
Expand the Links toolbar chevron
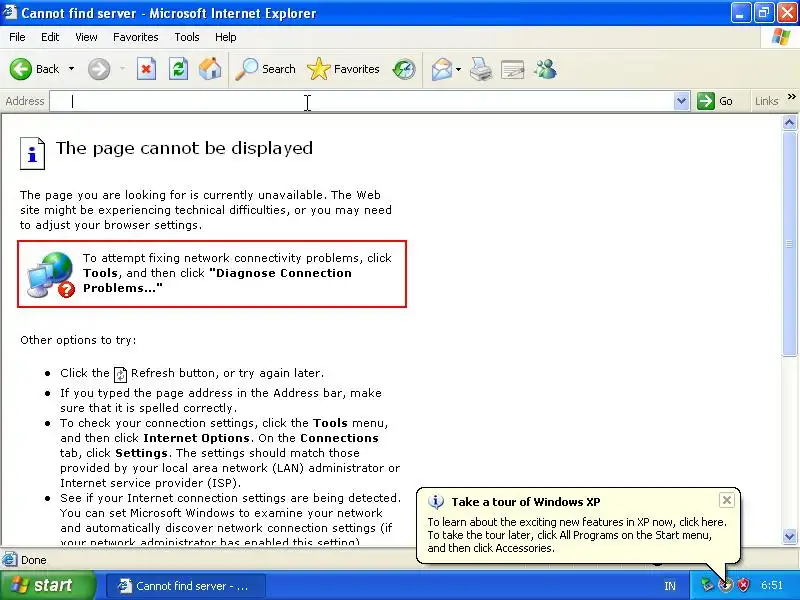click(791, 96)
